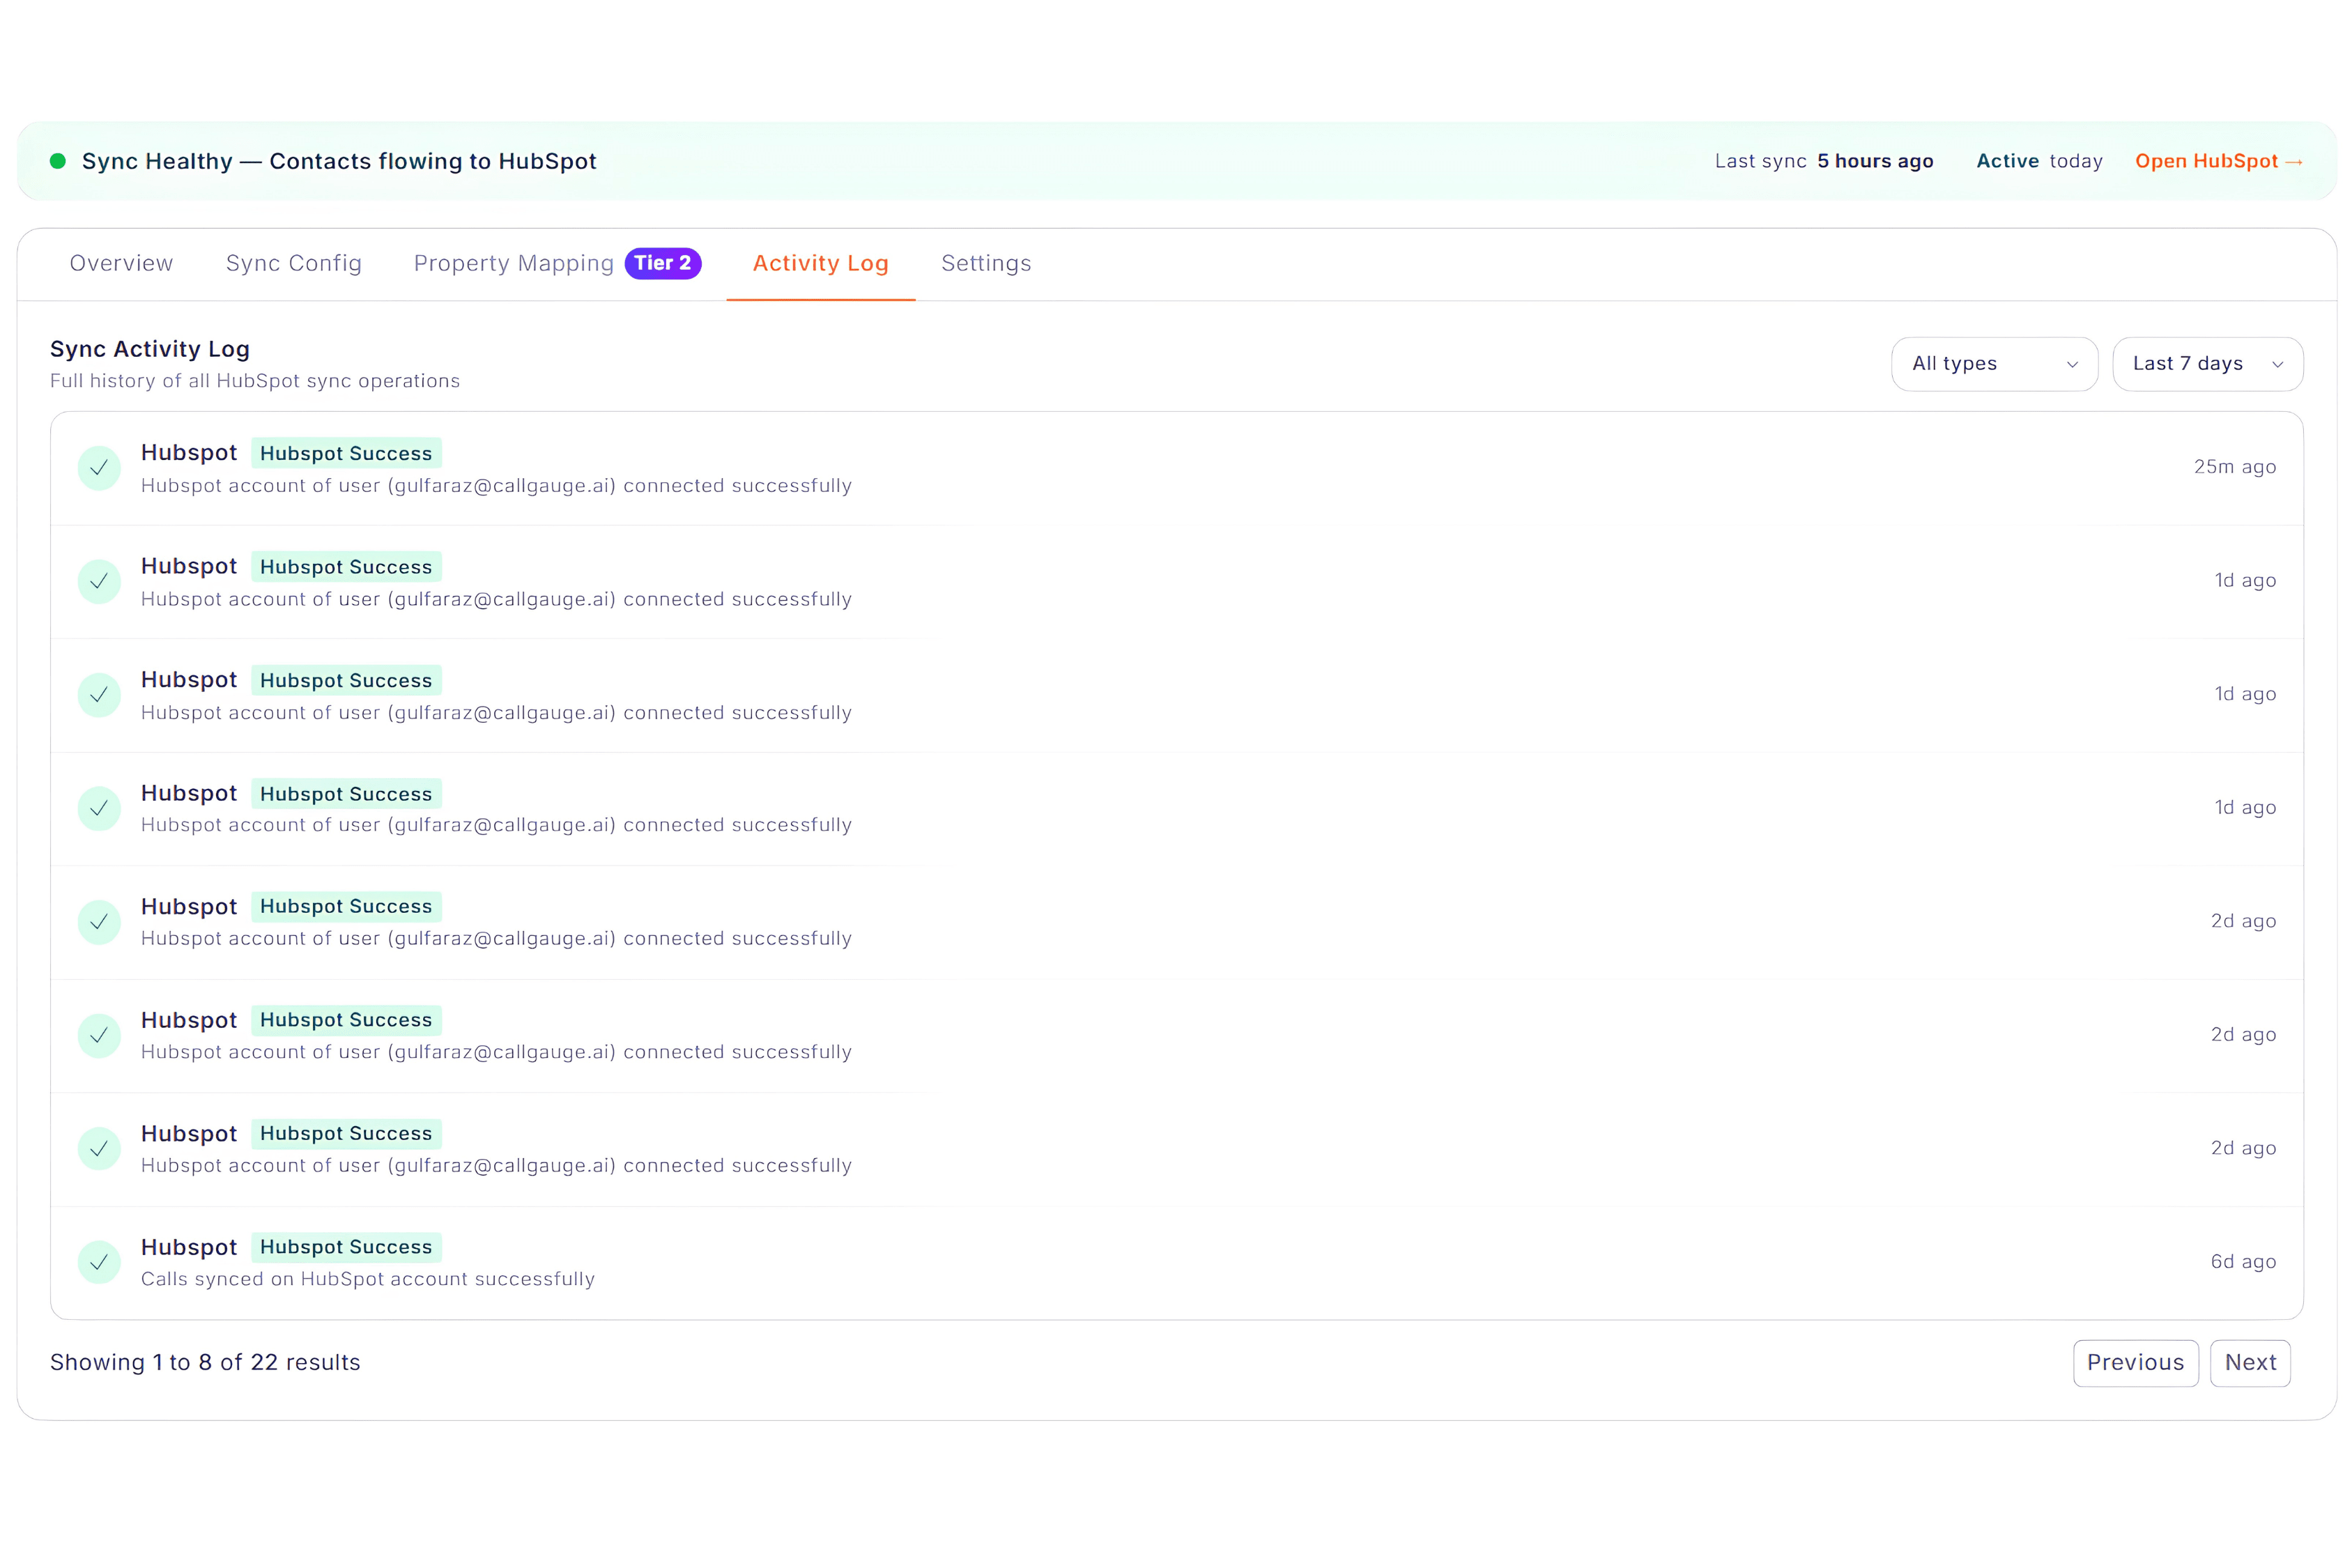Click 'Full history of all HubSpot sync operations'

255,381
